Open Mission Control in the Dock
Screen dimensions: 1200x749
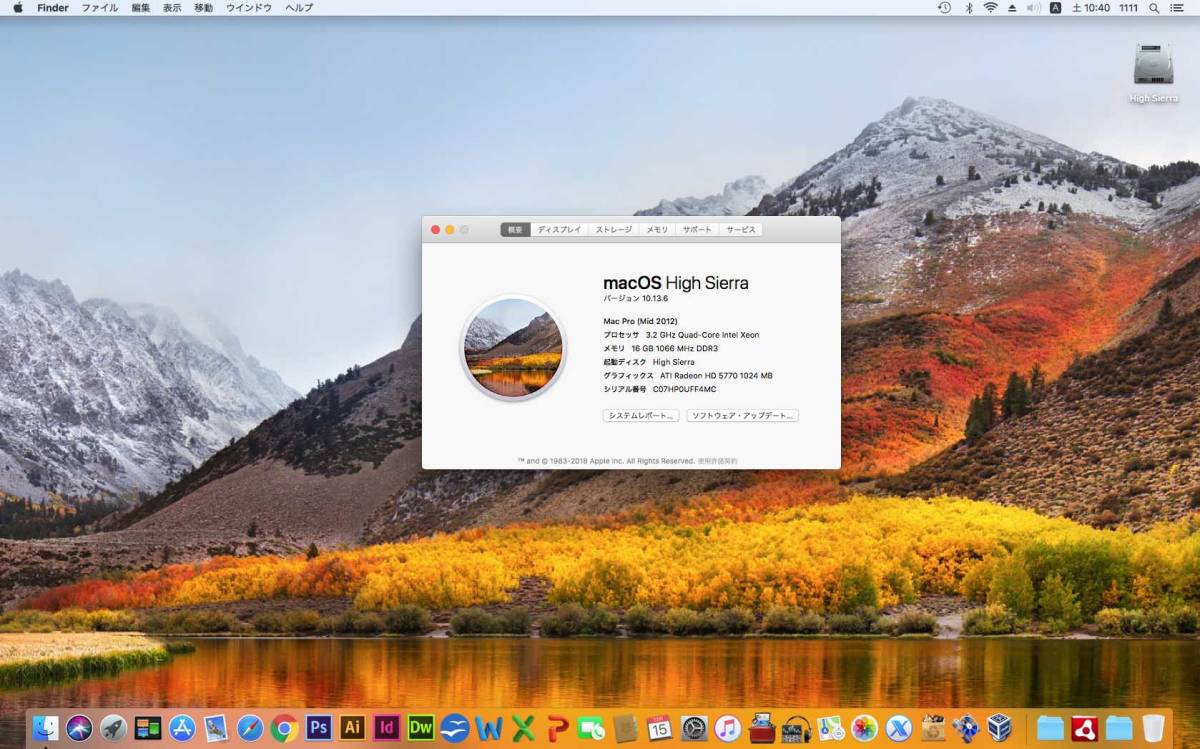click(147, 728)
